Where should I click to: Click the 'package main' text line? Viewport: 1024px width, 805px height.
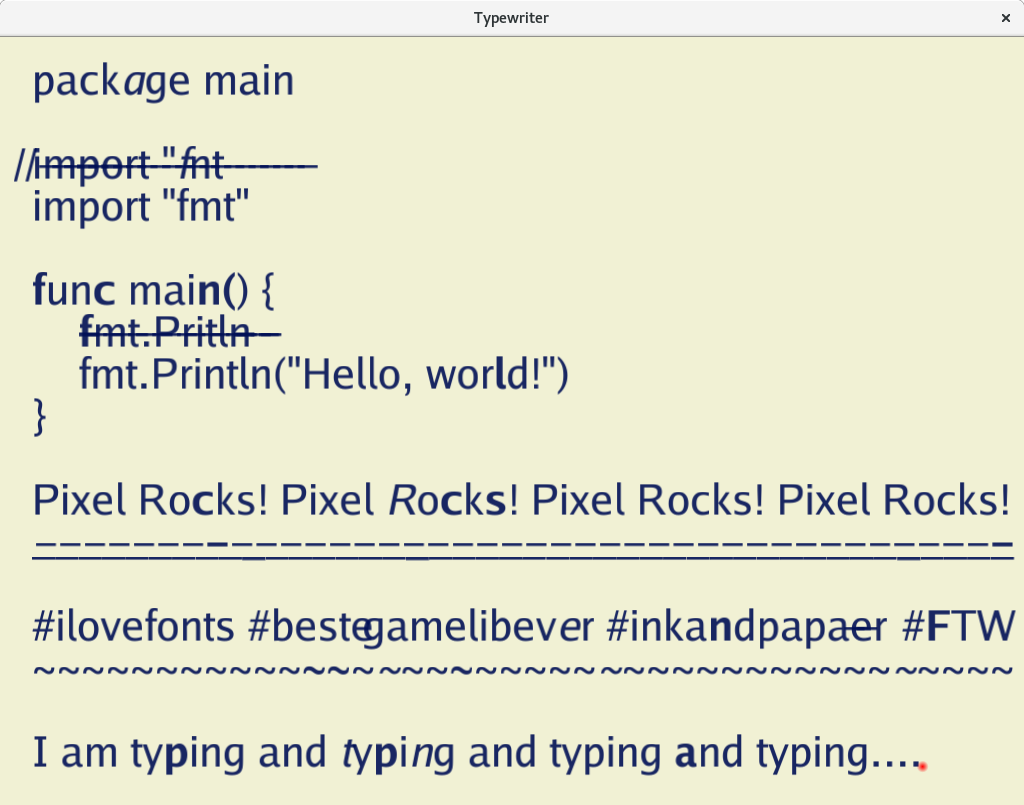click(163, 82)
